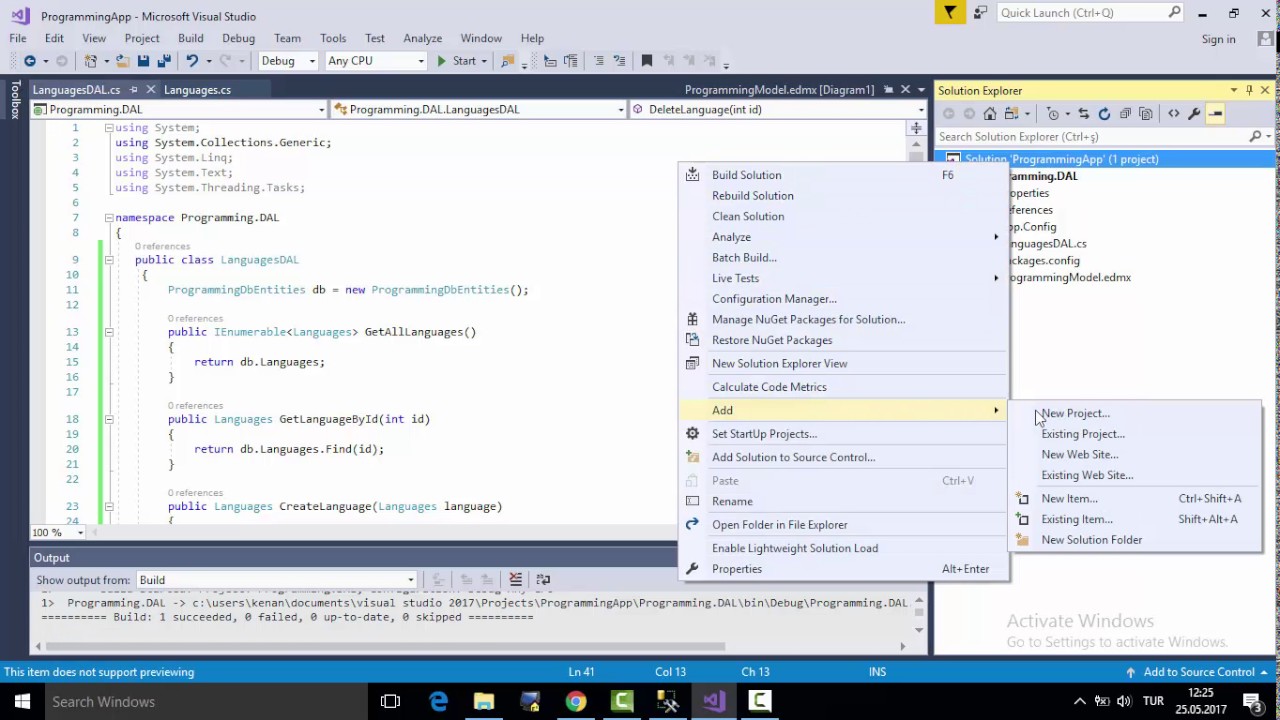Viewport: 1280px width, 720px height.
Task: Open the Any CPU platform dropdown
Action: tap(376, 61)
